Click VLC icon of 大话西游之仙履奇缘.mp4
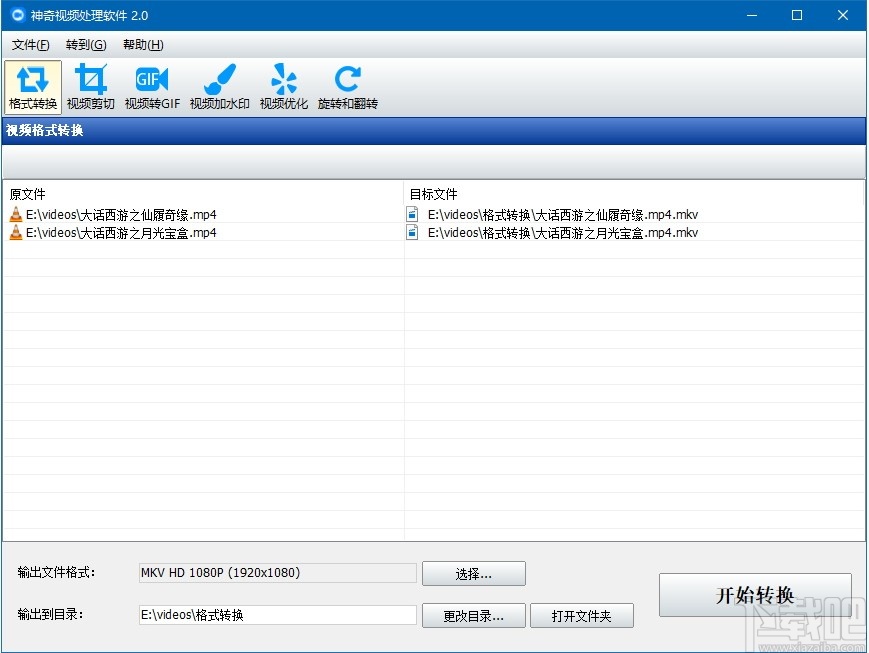Image resolution: width=869 pixels, height=653 pixels. (x=16, y=215)
